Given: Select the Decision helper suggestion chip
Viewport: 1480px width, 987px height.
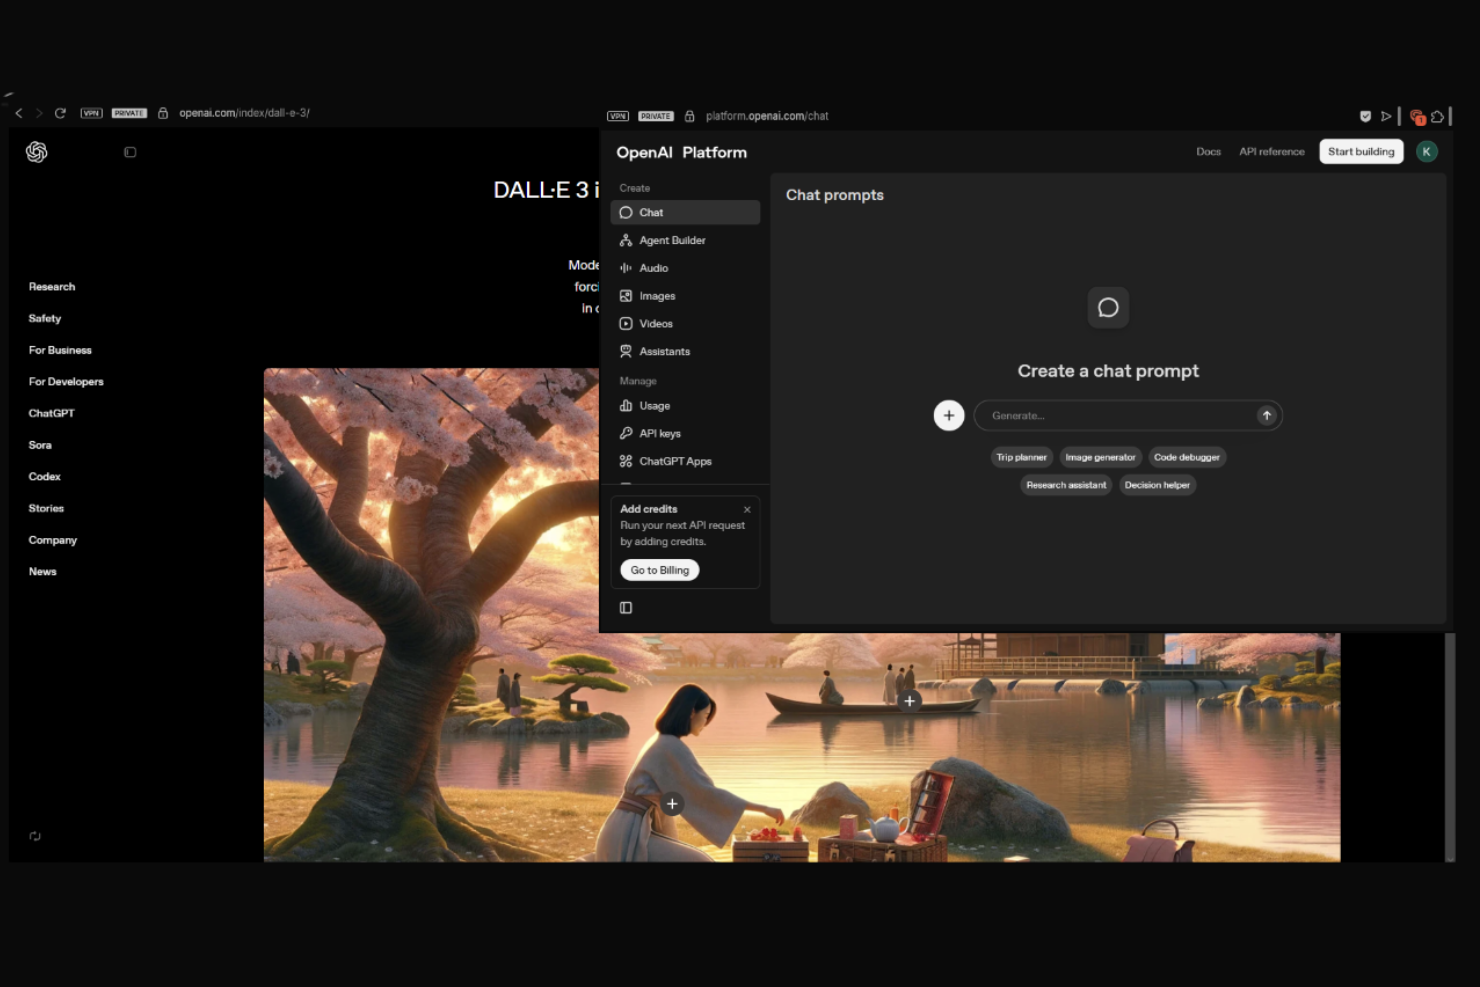Looking at the screenshot, I should 1157,485.
